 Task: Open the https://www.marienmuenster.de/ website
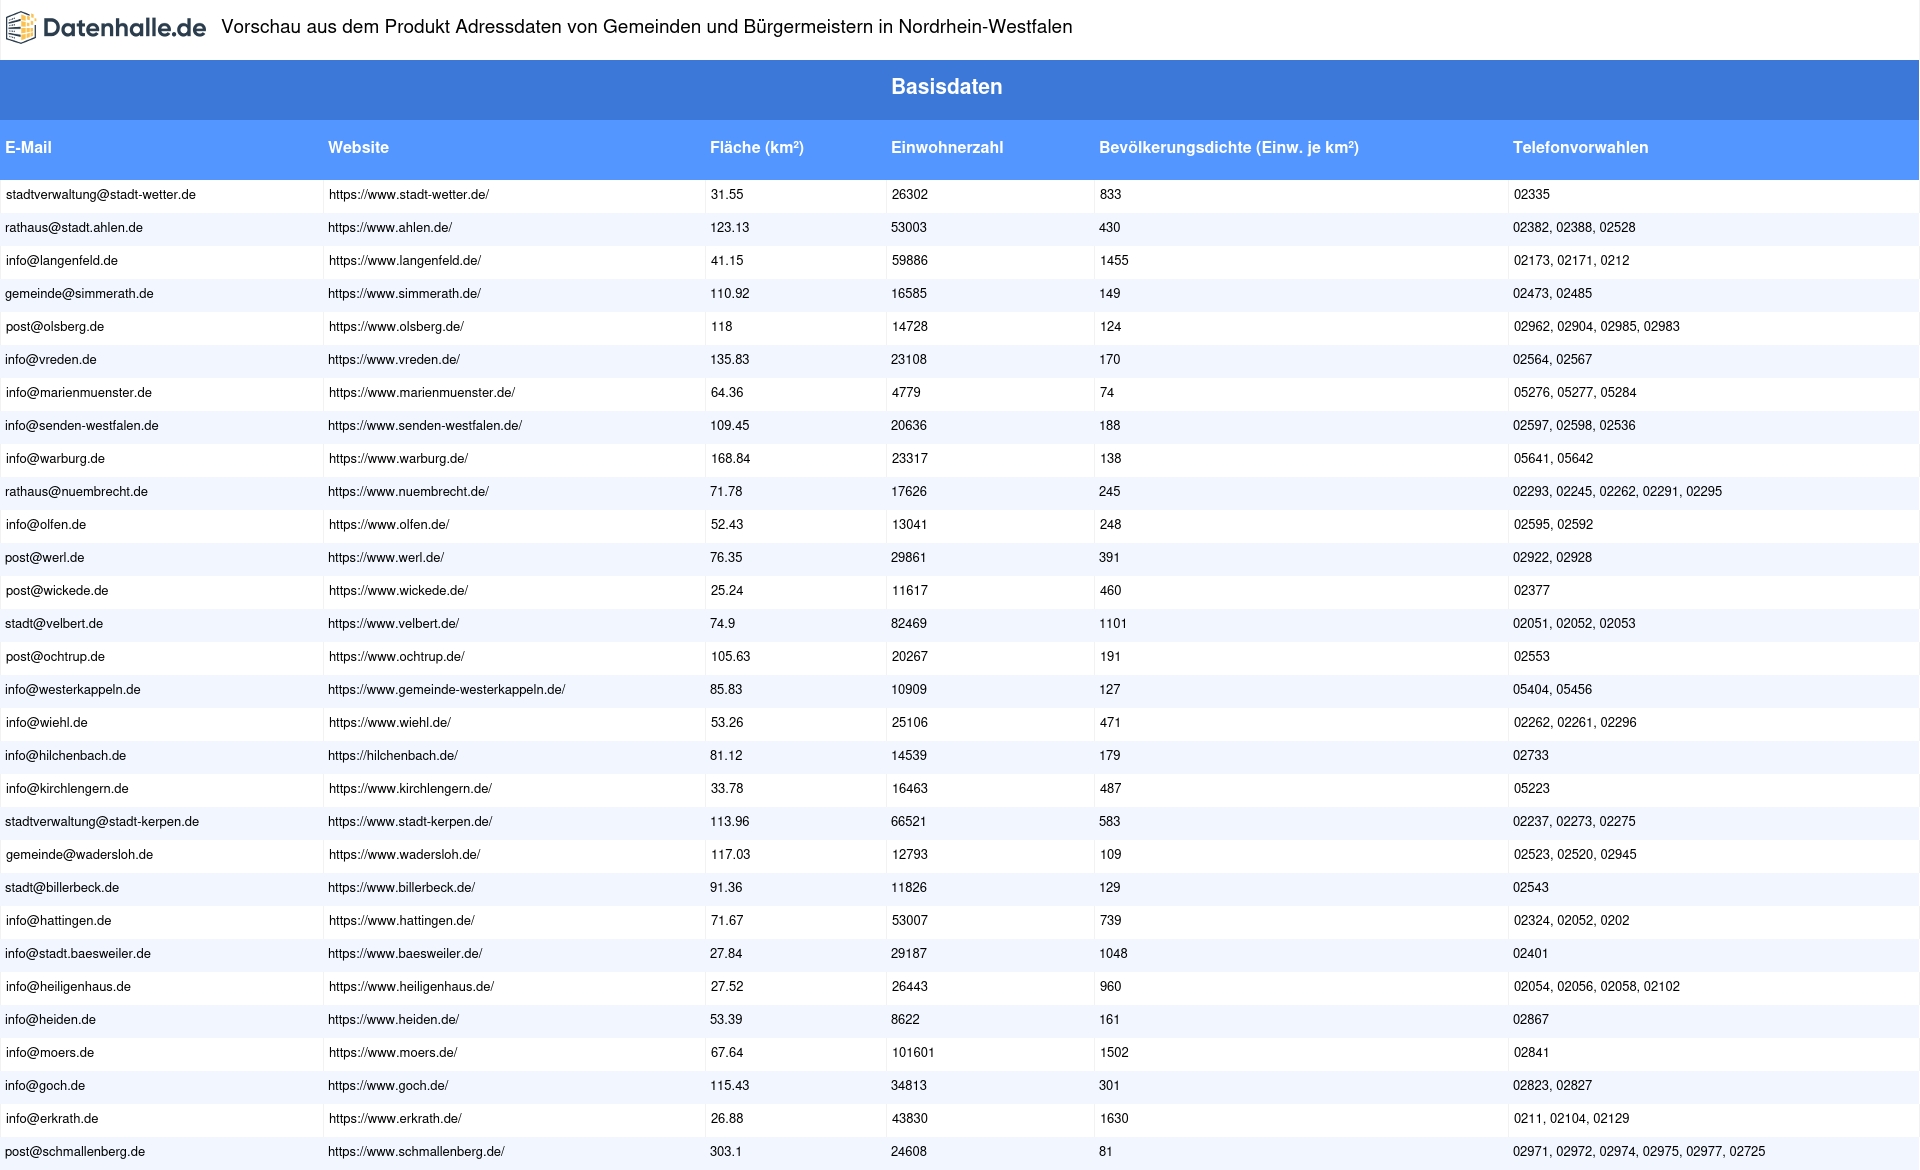[422, 393]
